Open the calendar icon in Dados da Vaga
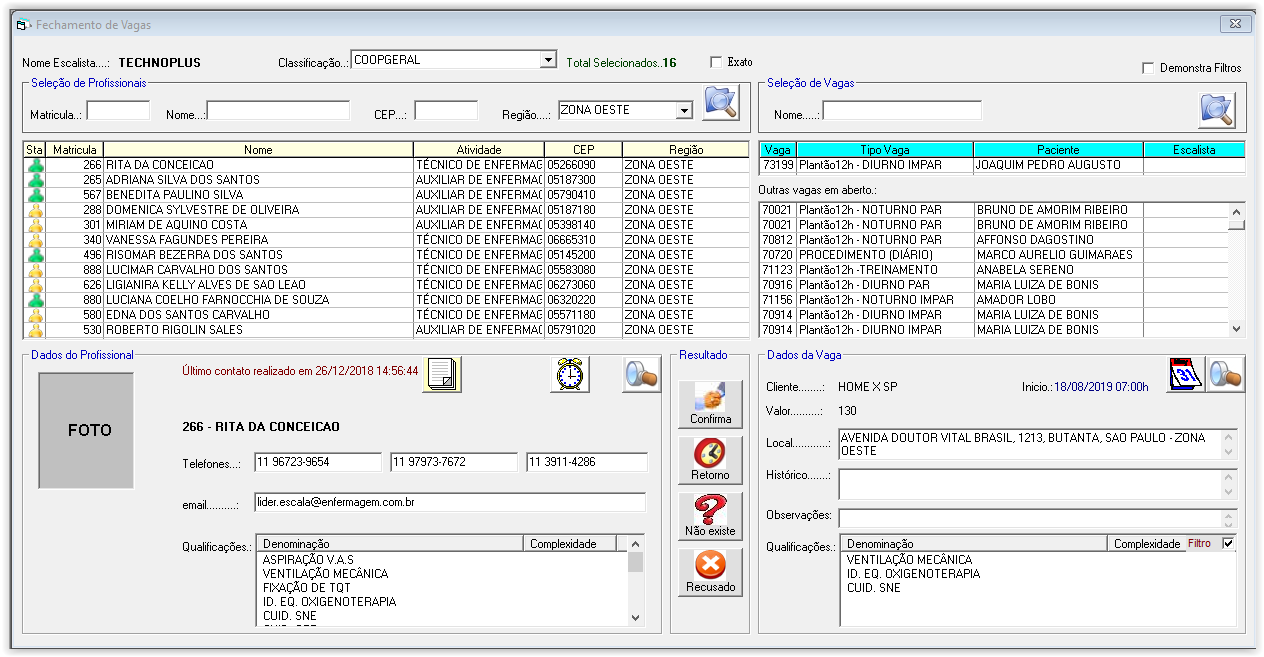1264x657 pixels. pos(1184,374)
